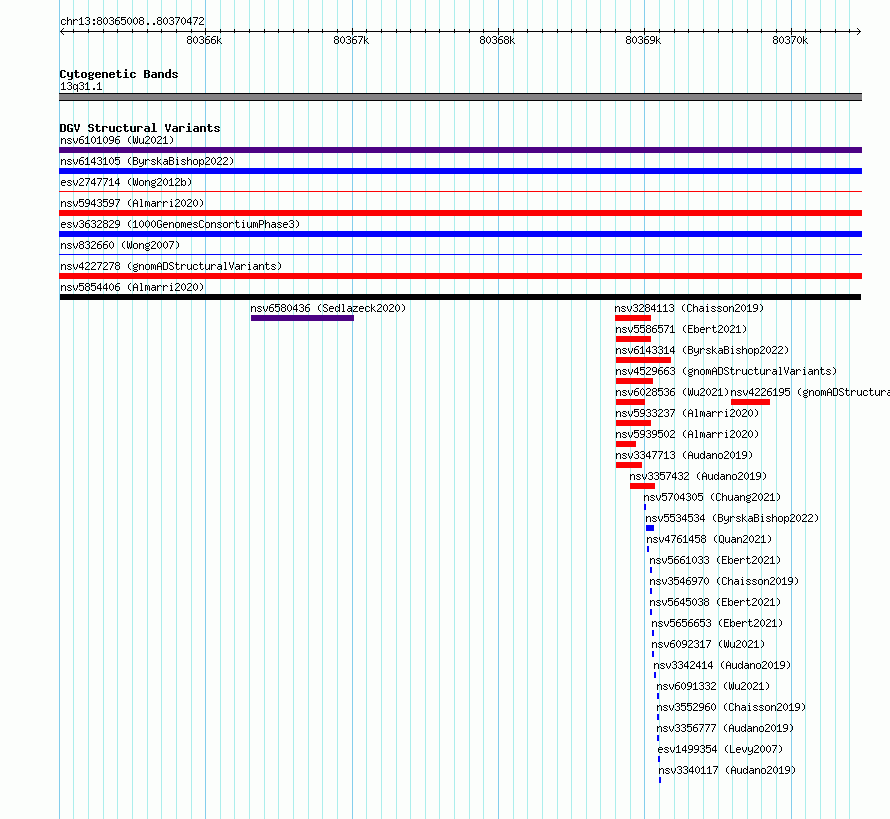This screenshot has width=890, height=819.
Task: Click the 80366k ruler mark
Action: pos(204,40)
